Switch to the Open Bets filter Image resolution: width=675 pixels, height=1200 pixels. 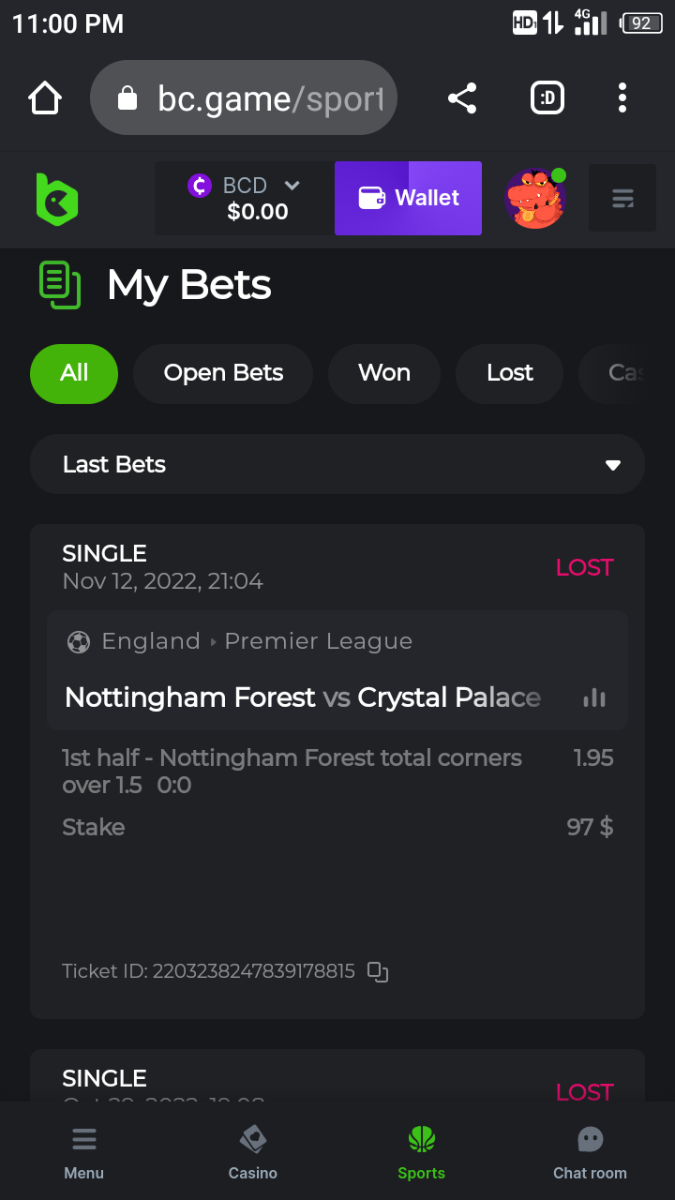[223, 373]
